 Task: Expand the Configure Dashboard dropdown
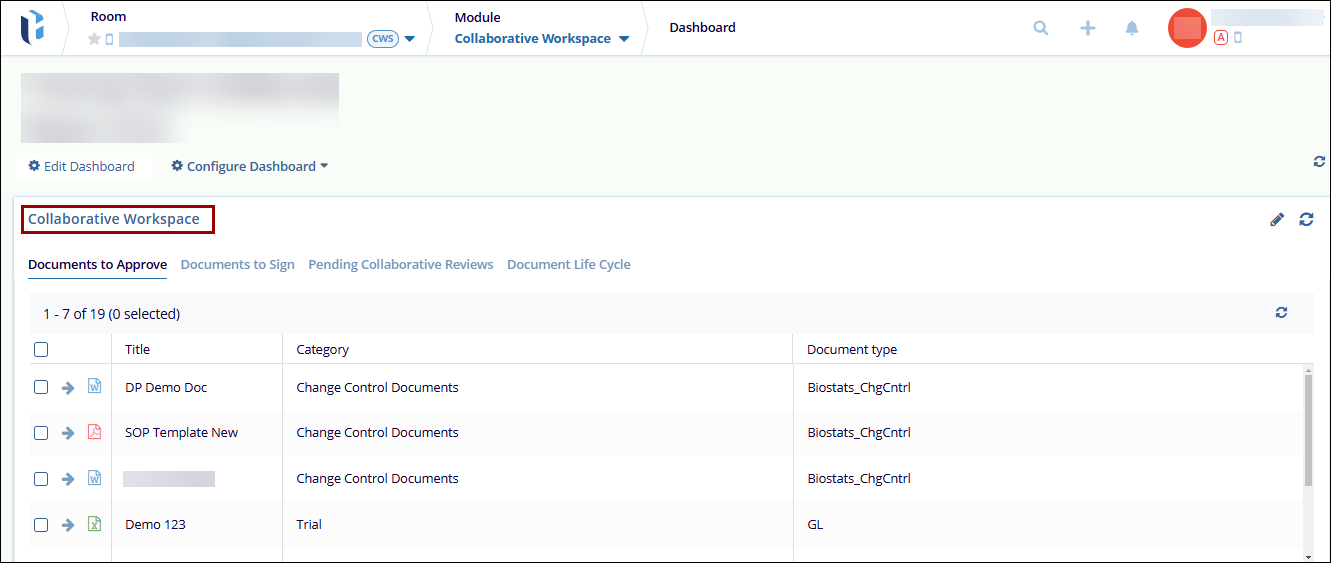coord(250,166)
